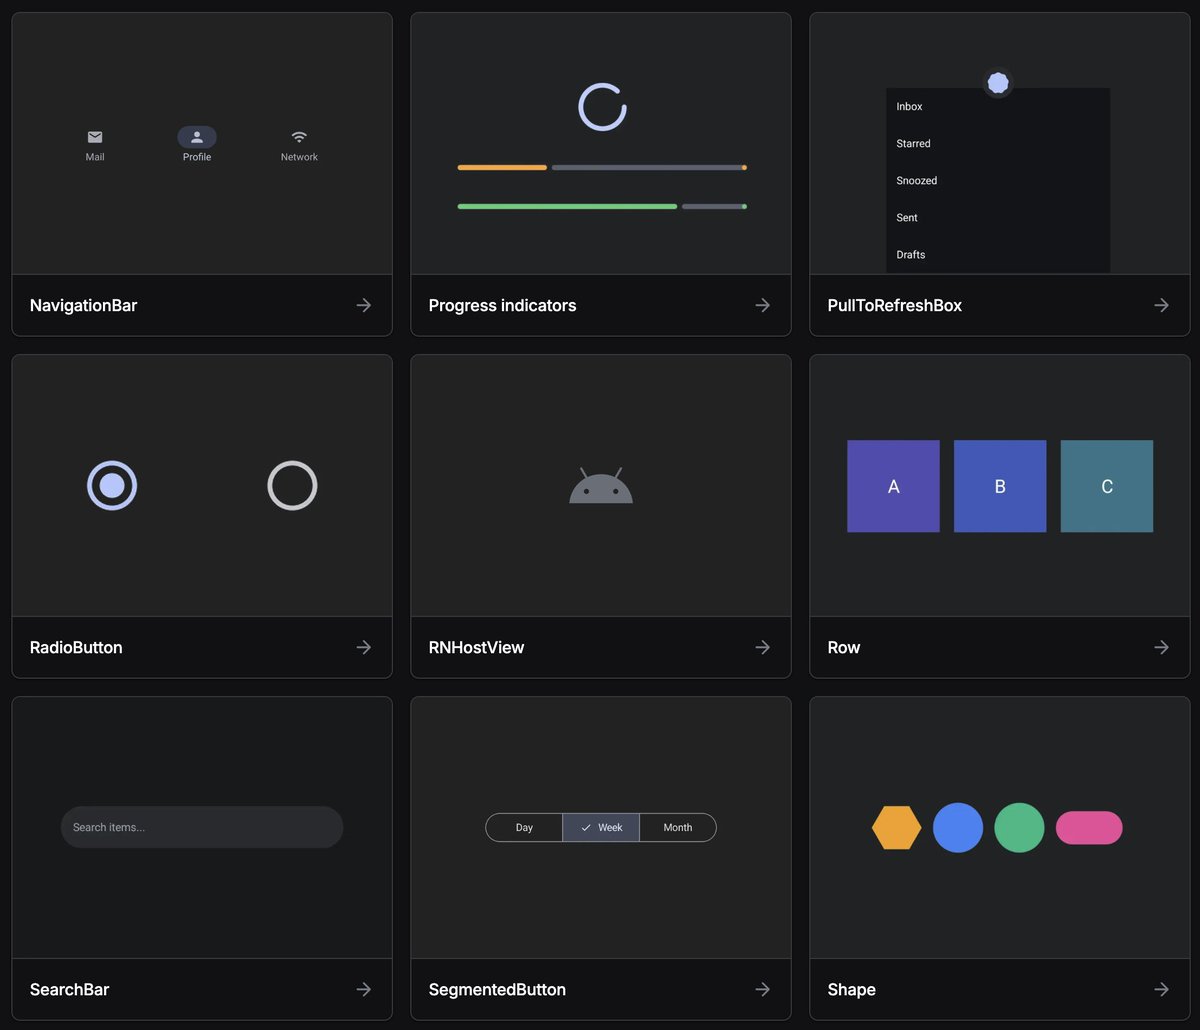Screen dimensions: 1200x1030
Task: Click the pull-to-refresh indicator badge
Action: (x=998, y=83)
